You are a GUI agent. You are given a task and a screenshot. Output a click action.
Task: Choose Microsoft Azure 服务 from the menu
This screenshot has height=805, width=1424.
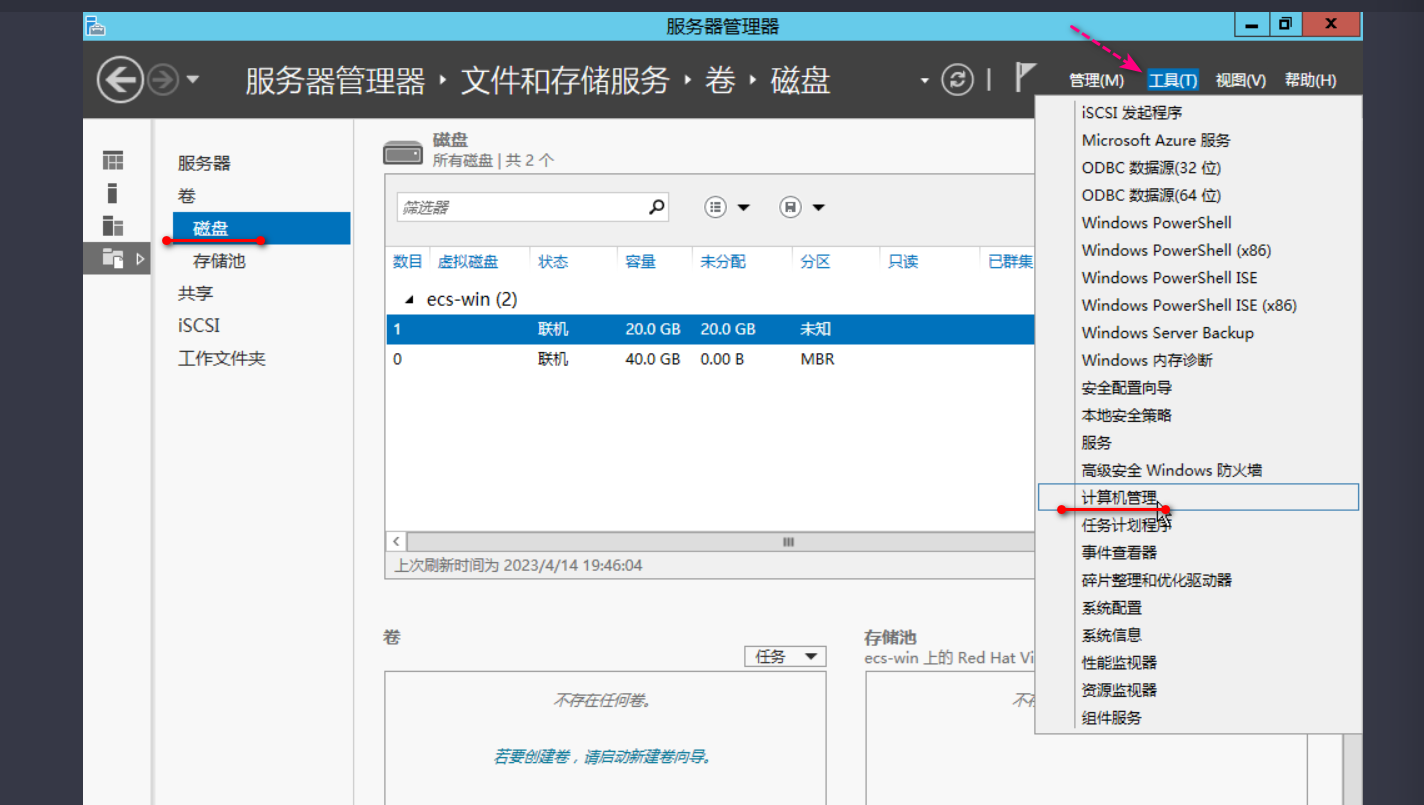[1156, 140]
